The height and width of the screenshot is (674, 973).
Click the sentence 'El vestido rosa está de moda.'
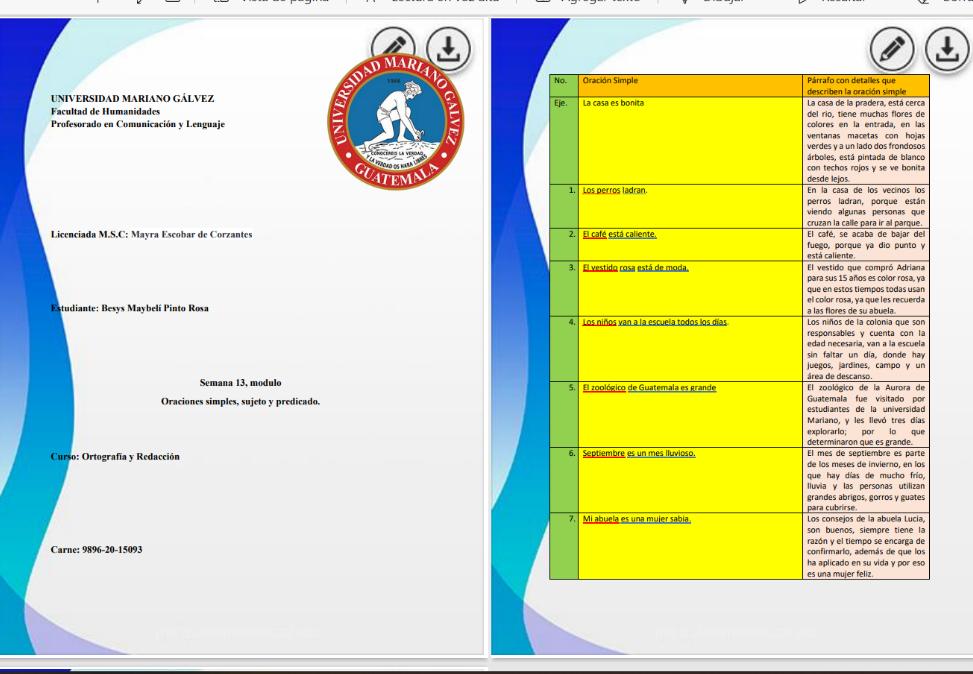635,267
